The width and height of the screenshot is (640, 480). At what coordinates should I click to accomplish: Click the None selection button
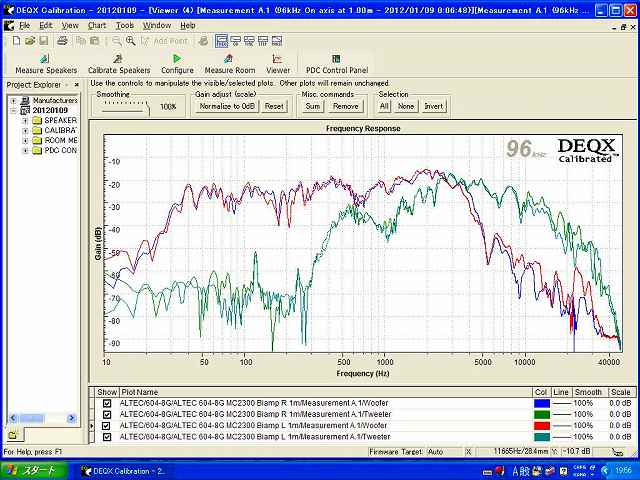pyautogui.click(x=406, y=107)
